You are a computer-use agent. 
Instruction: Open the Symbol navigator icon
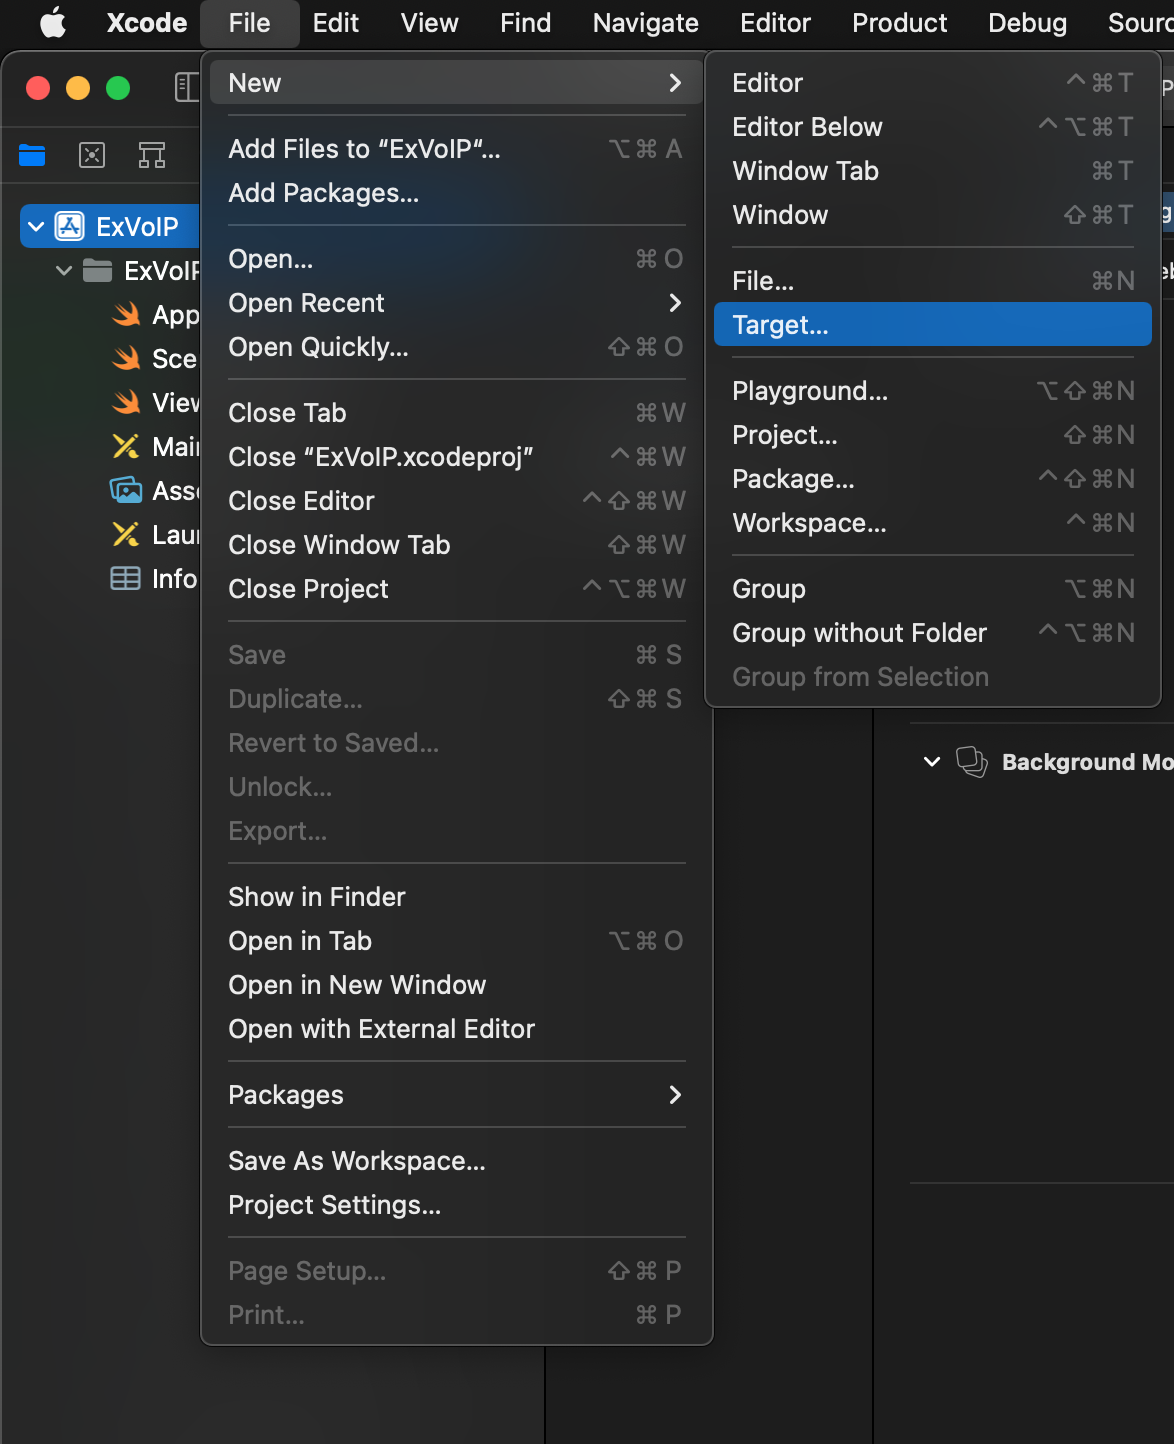(152, 155)
